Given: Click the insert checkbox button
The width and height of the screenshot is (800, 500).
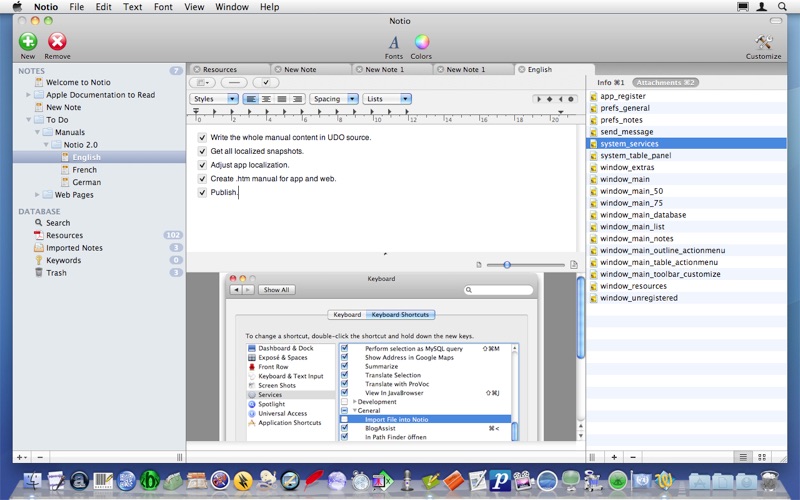Looking at the screenshot, I should [266, 82].
